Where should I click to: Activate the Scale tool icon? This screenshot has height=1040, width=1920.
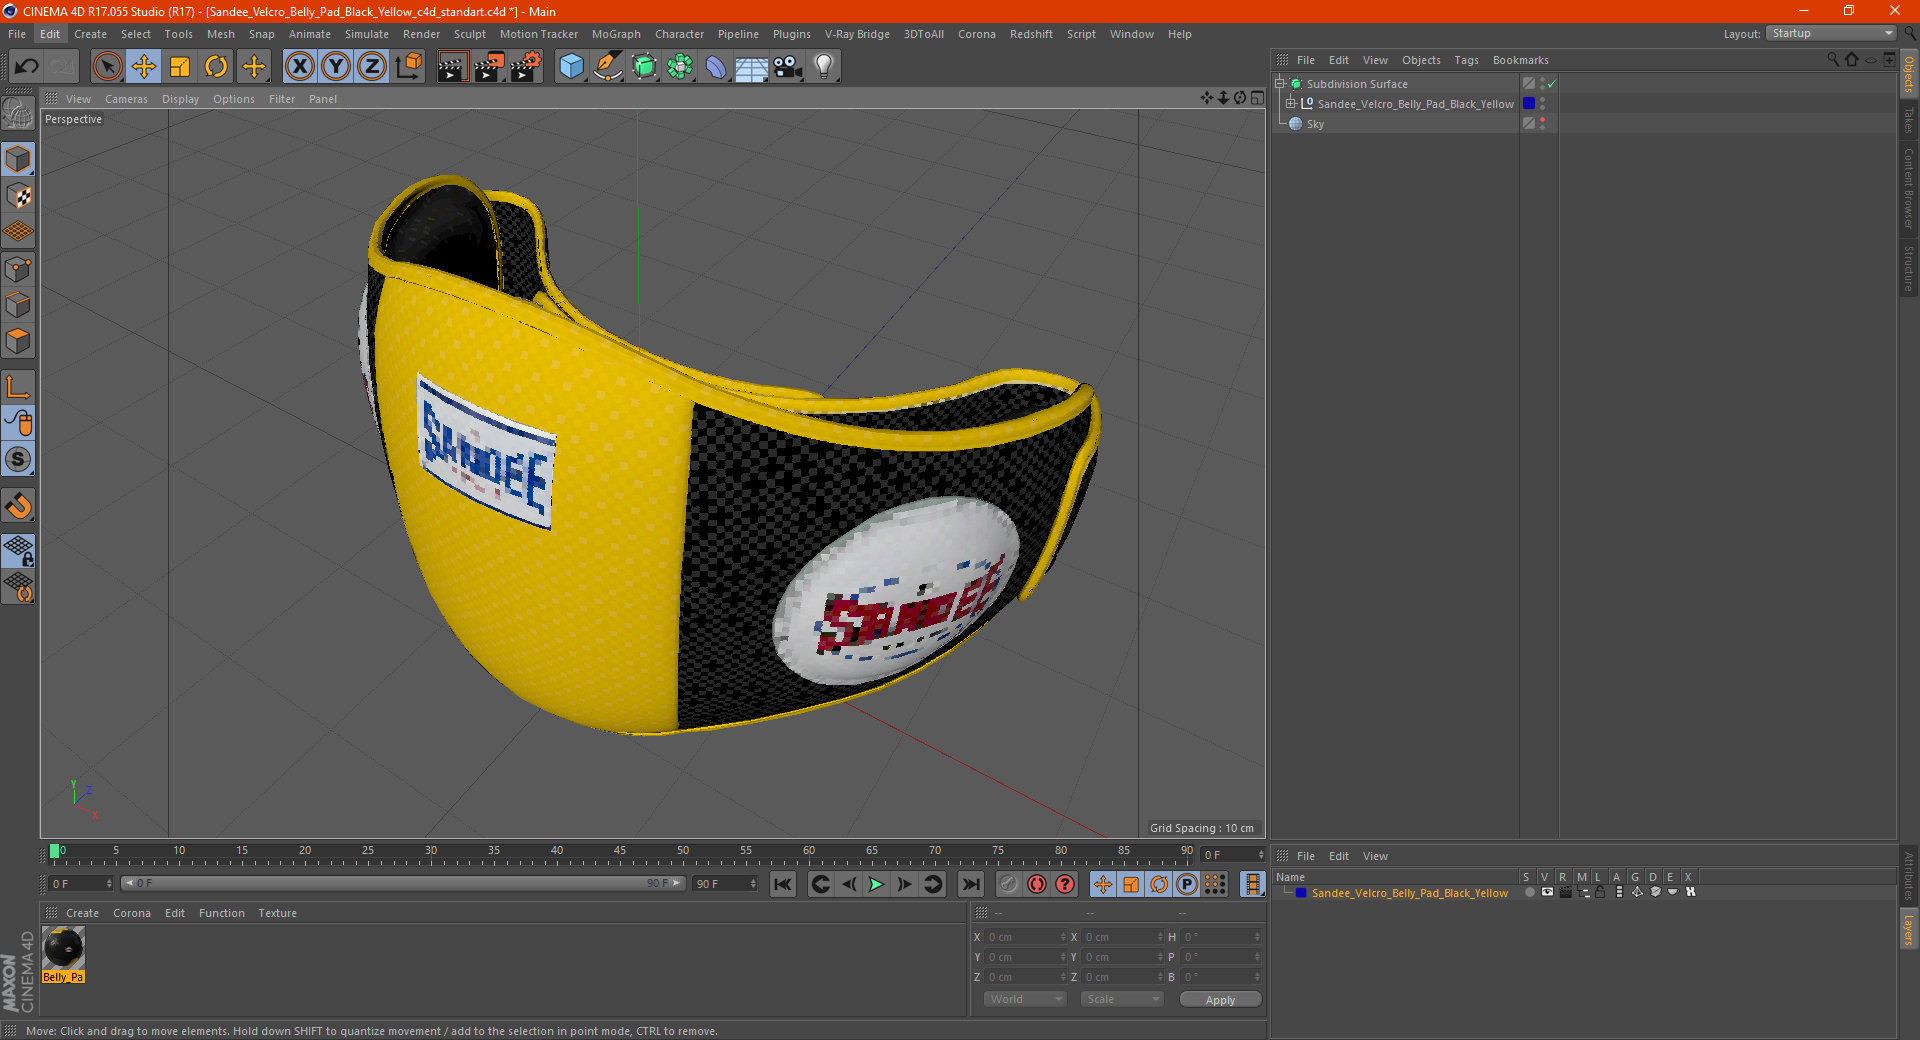click(180, 67)
